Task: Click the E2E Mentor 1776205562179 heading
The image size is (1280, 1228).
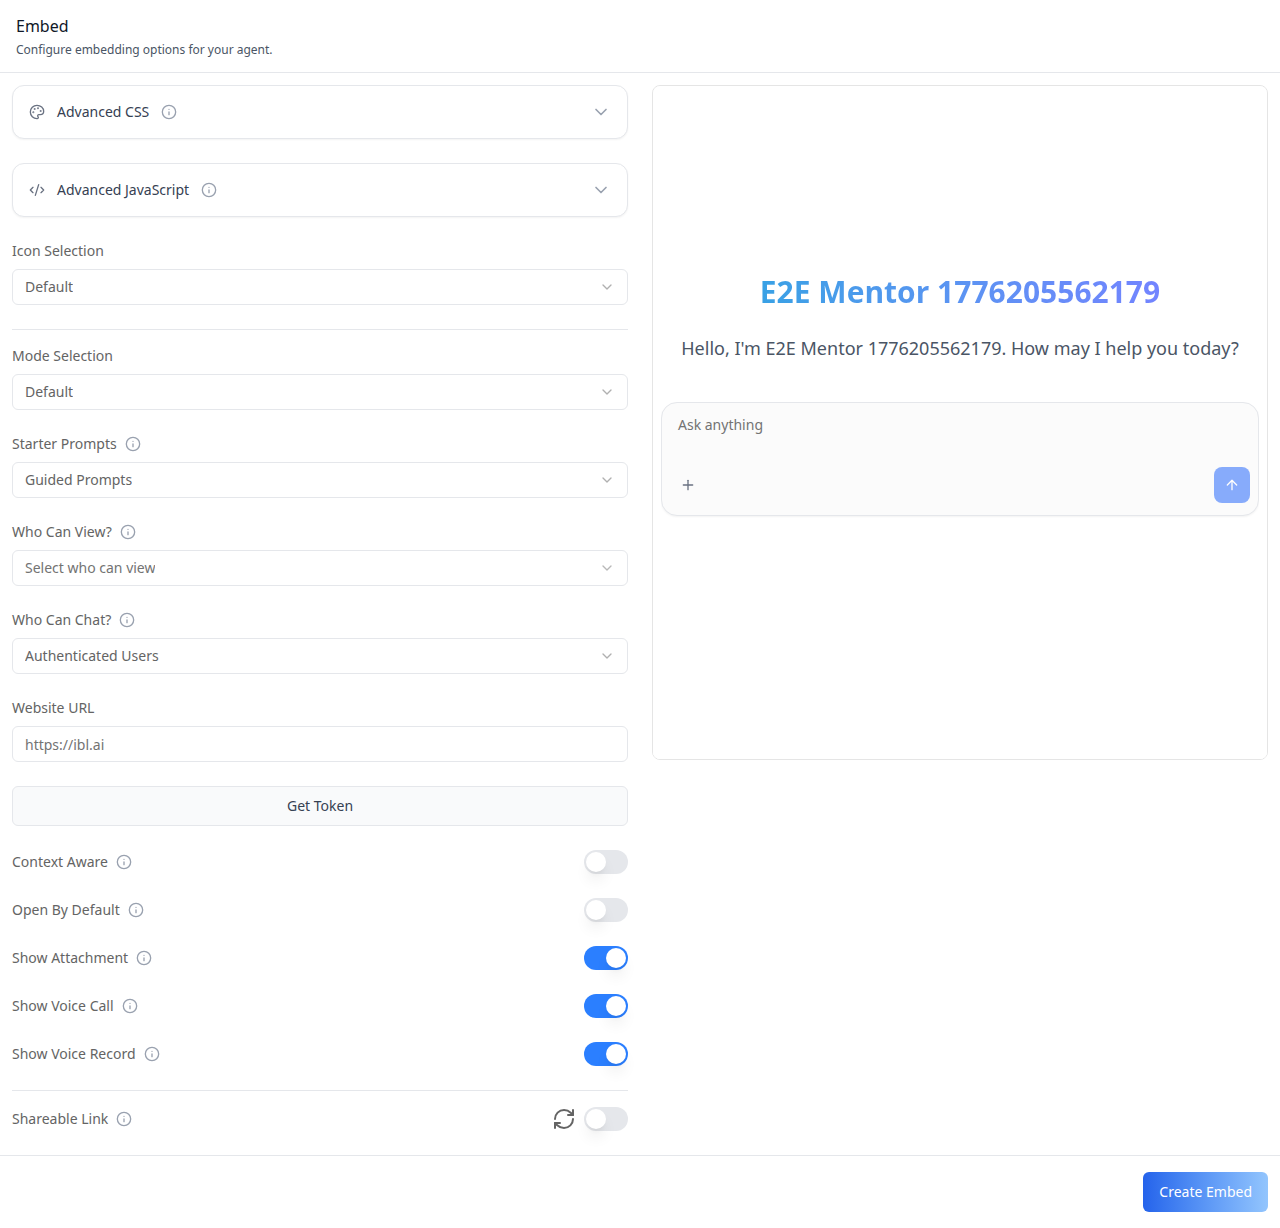Action: pyautogui.click(x=960, y=292)
